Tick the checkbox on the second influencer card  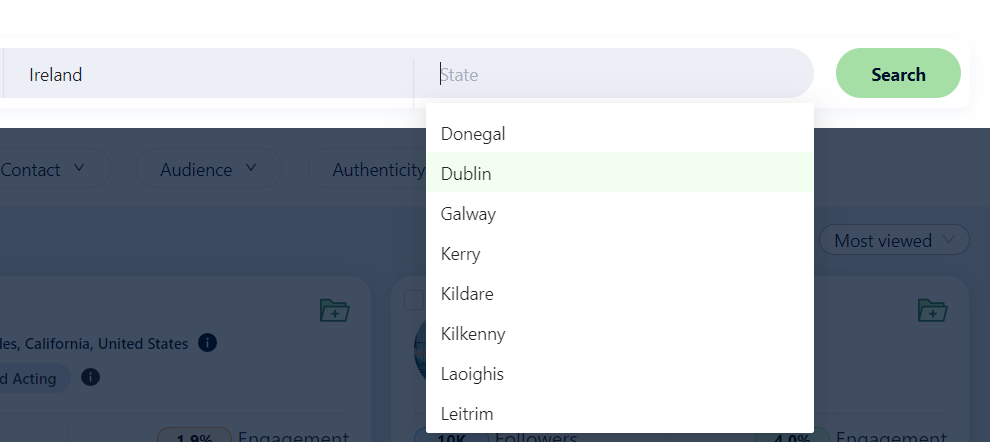[413, 300]
